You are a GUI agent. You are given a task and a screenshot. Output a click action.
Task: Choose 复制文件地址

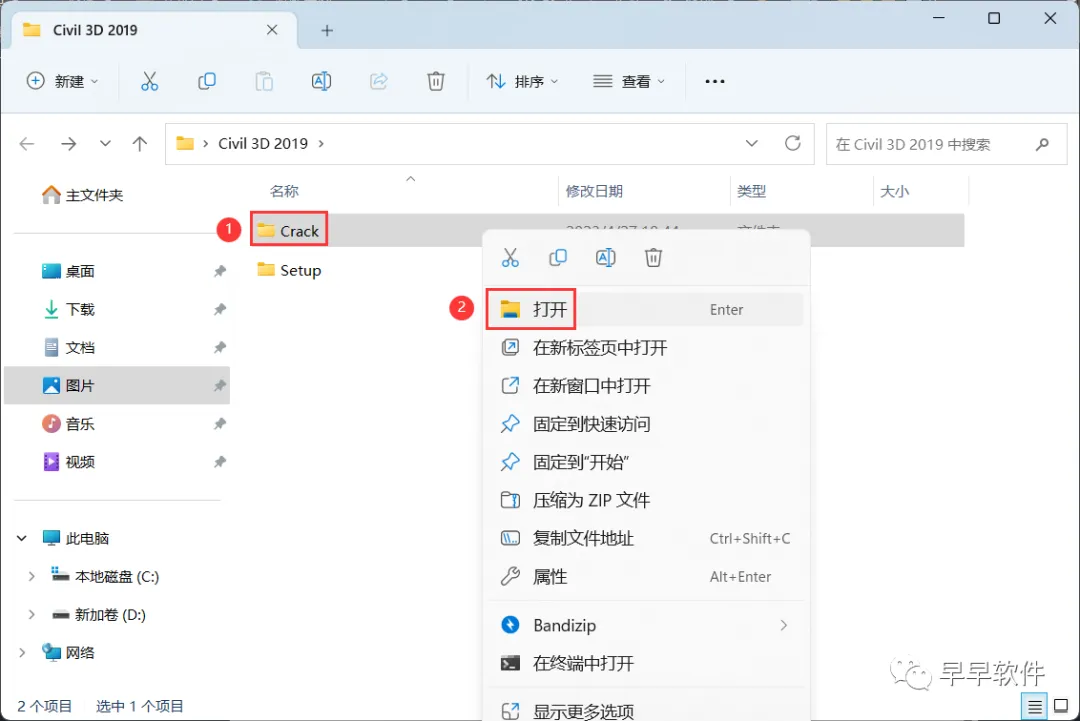[x=645, y=539]
